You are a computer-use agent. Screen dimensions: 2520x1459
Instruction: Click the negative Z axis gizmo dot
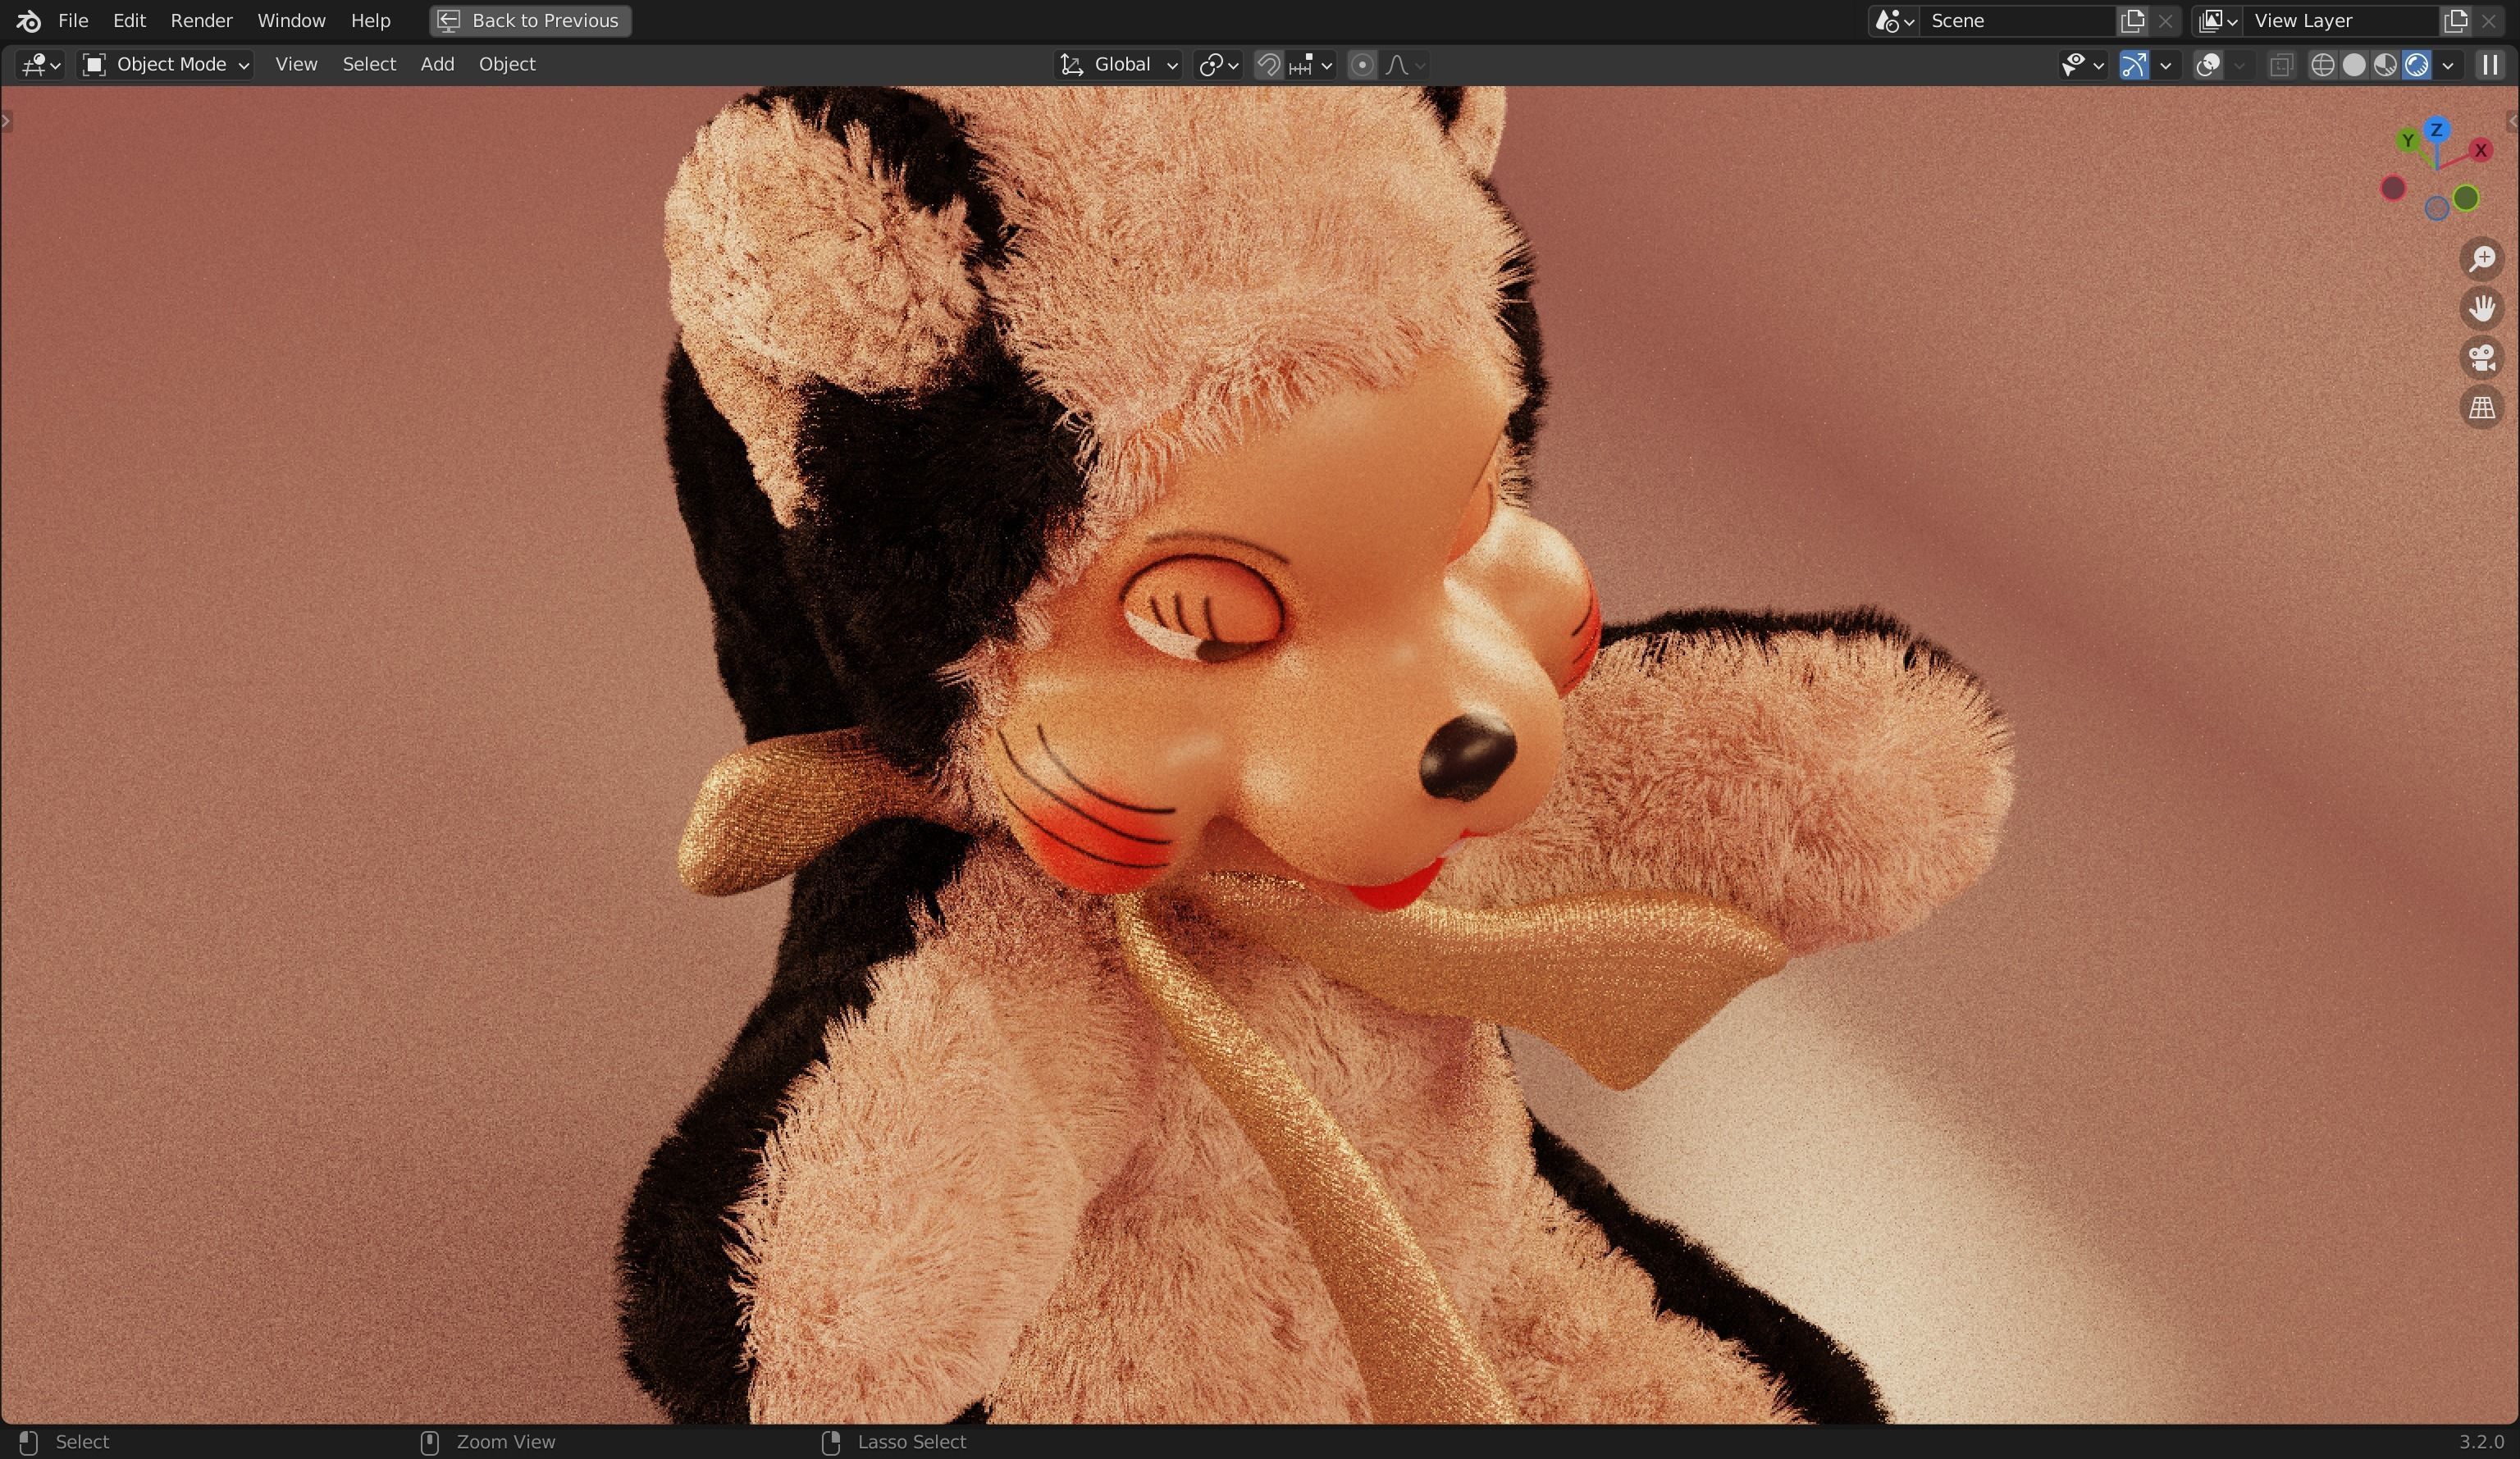click(2437, 208)
